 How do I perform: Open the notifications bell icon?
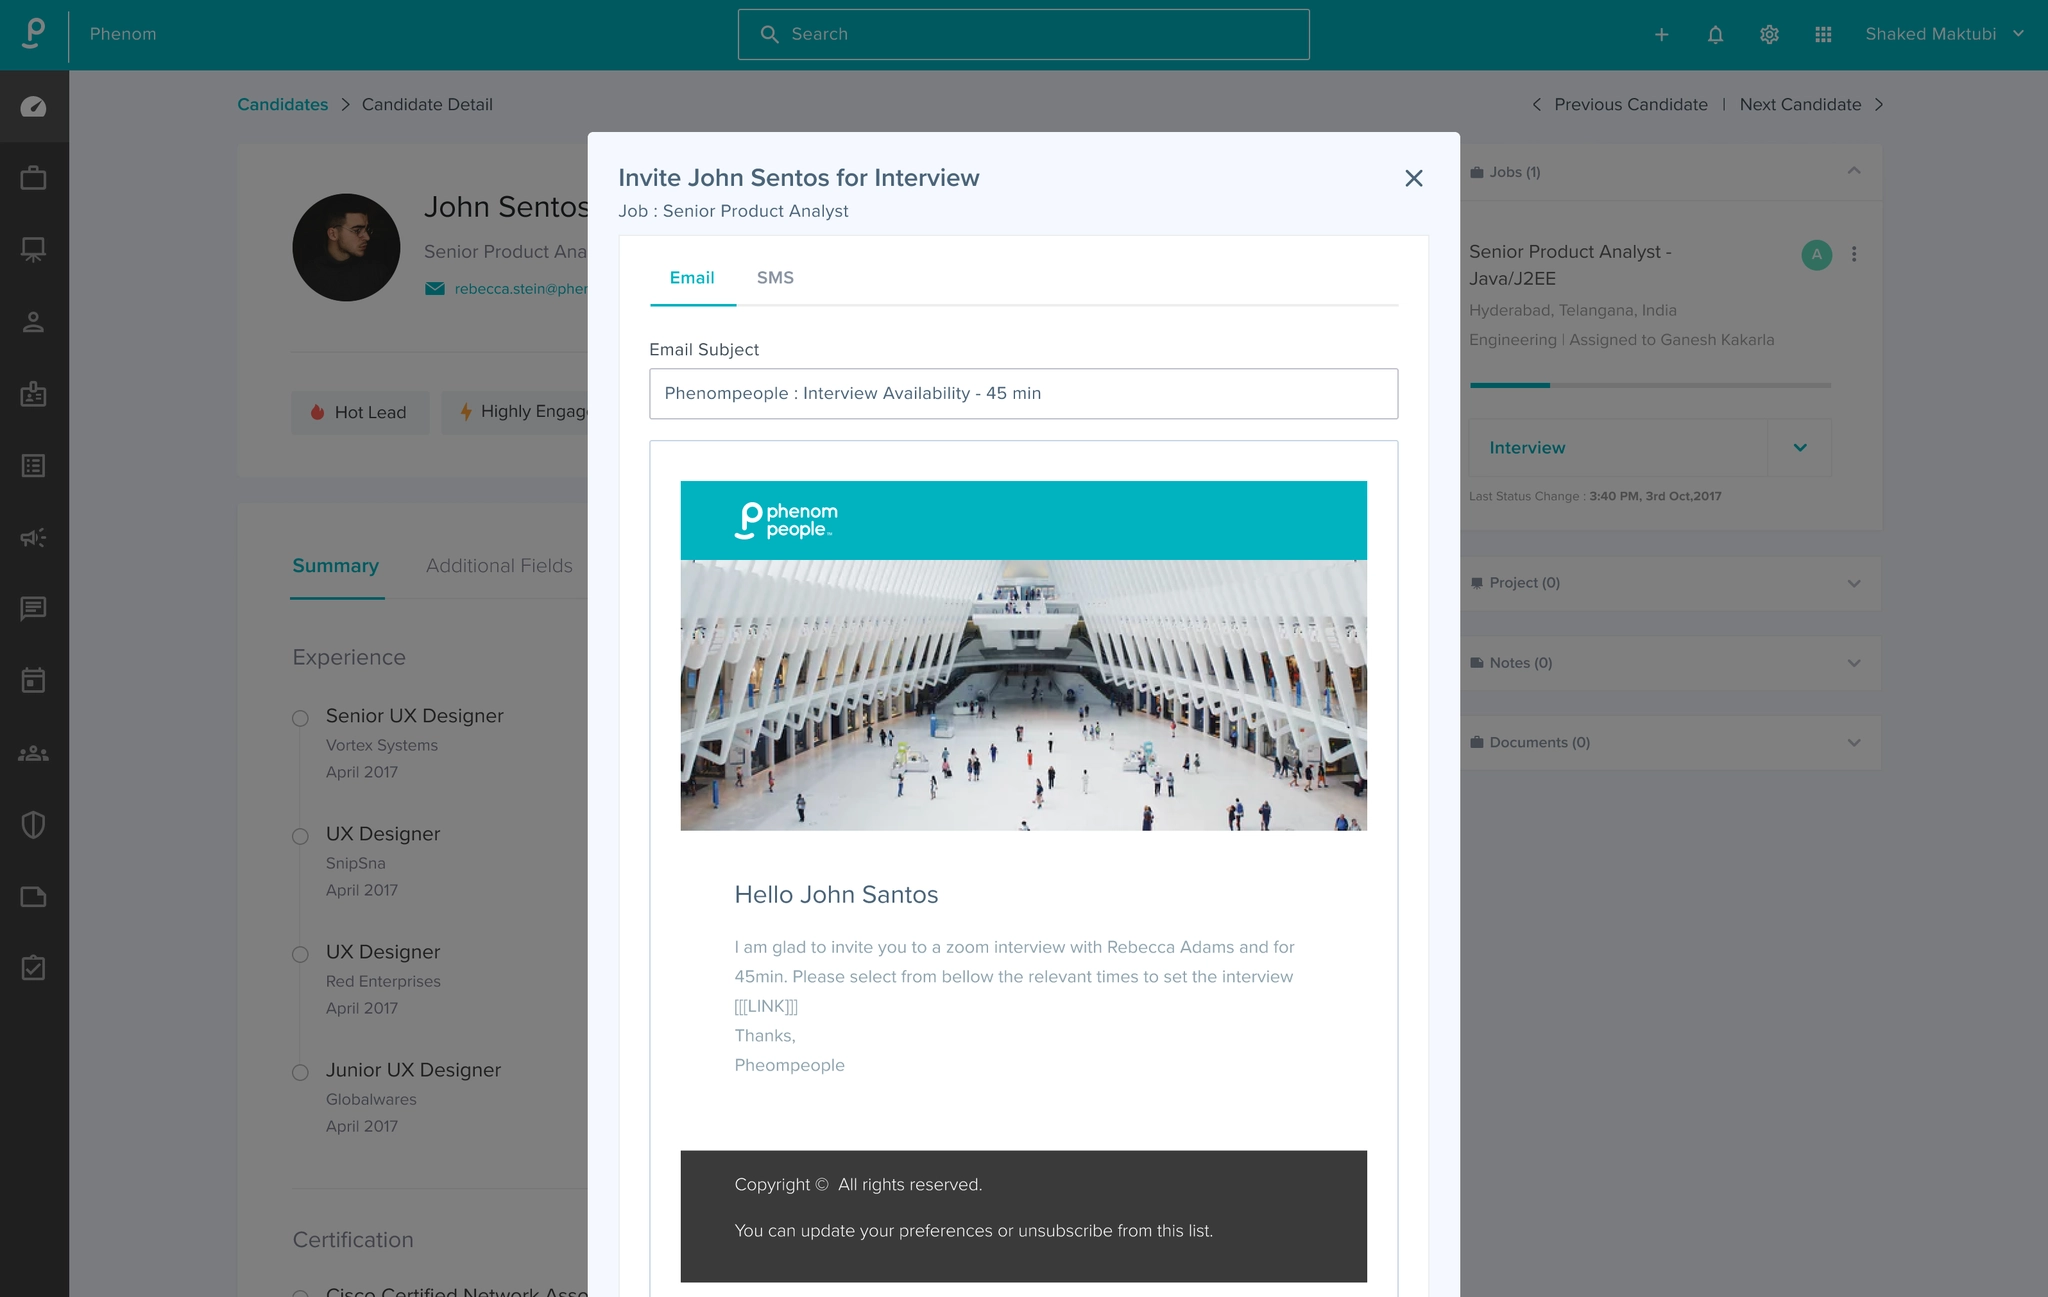coord(1715,34)
